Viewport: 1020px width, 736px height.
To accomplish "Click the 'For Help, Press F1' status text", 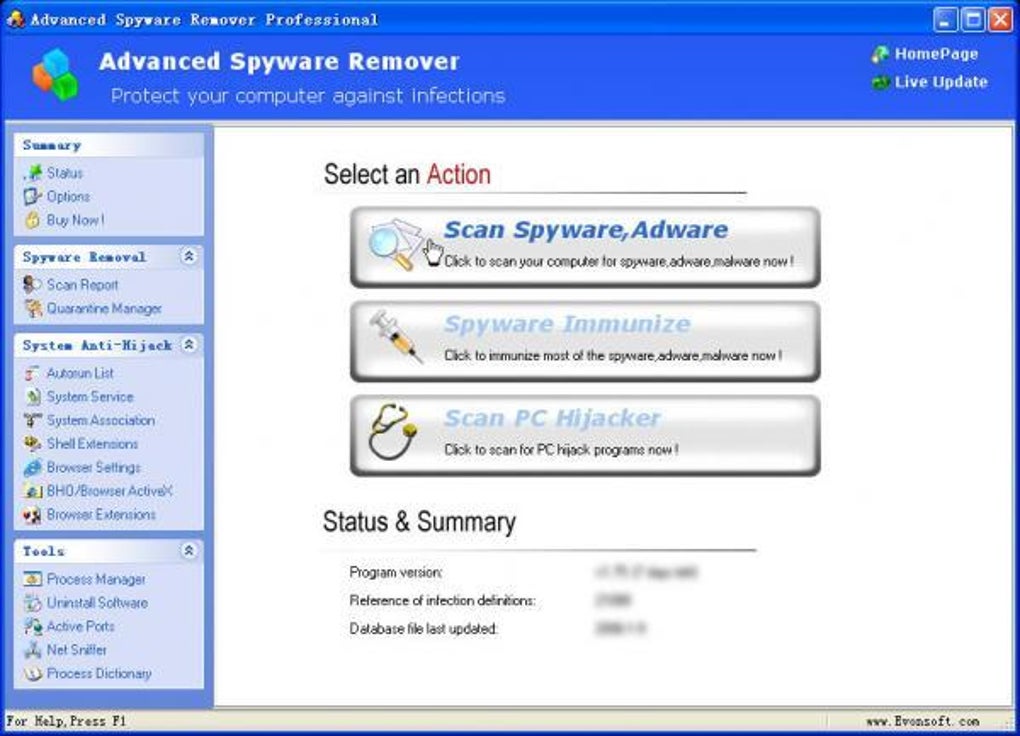I will click(66, 721).
